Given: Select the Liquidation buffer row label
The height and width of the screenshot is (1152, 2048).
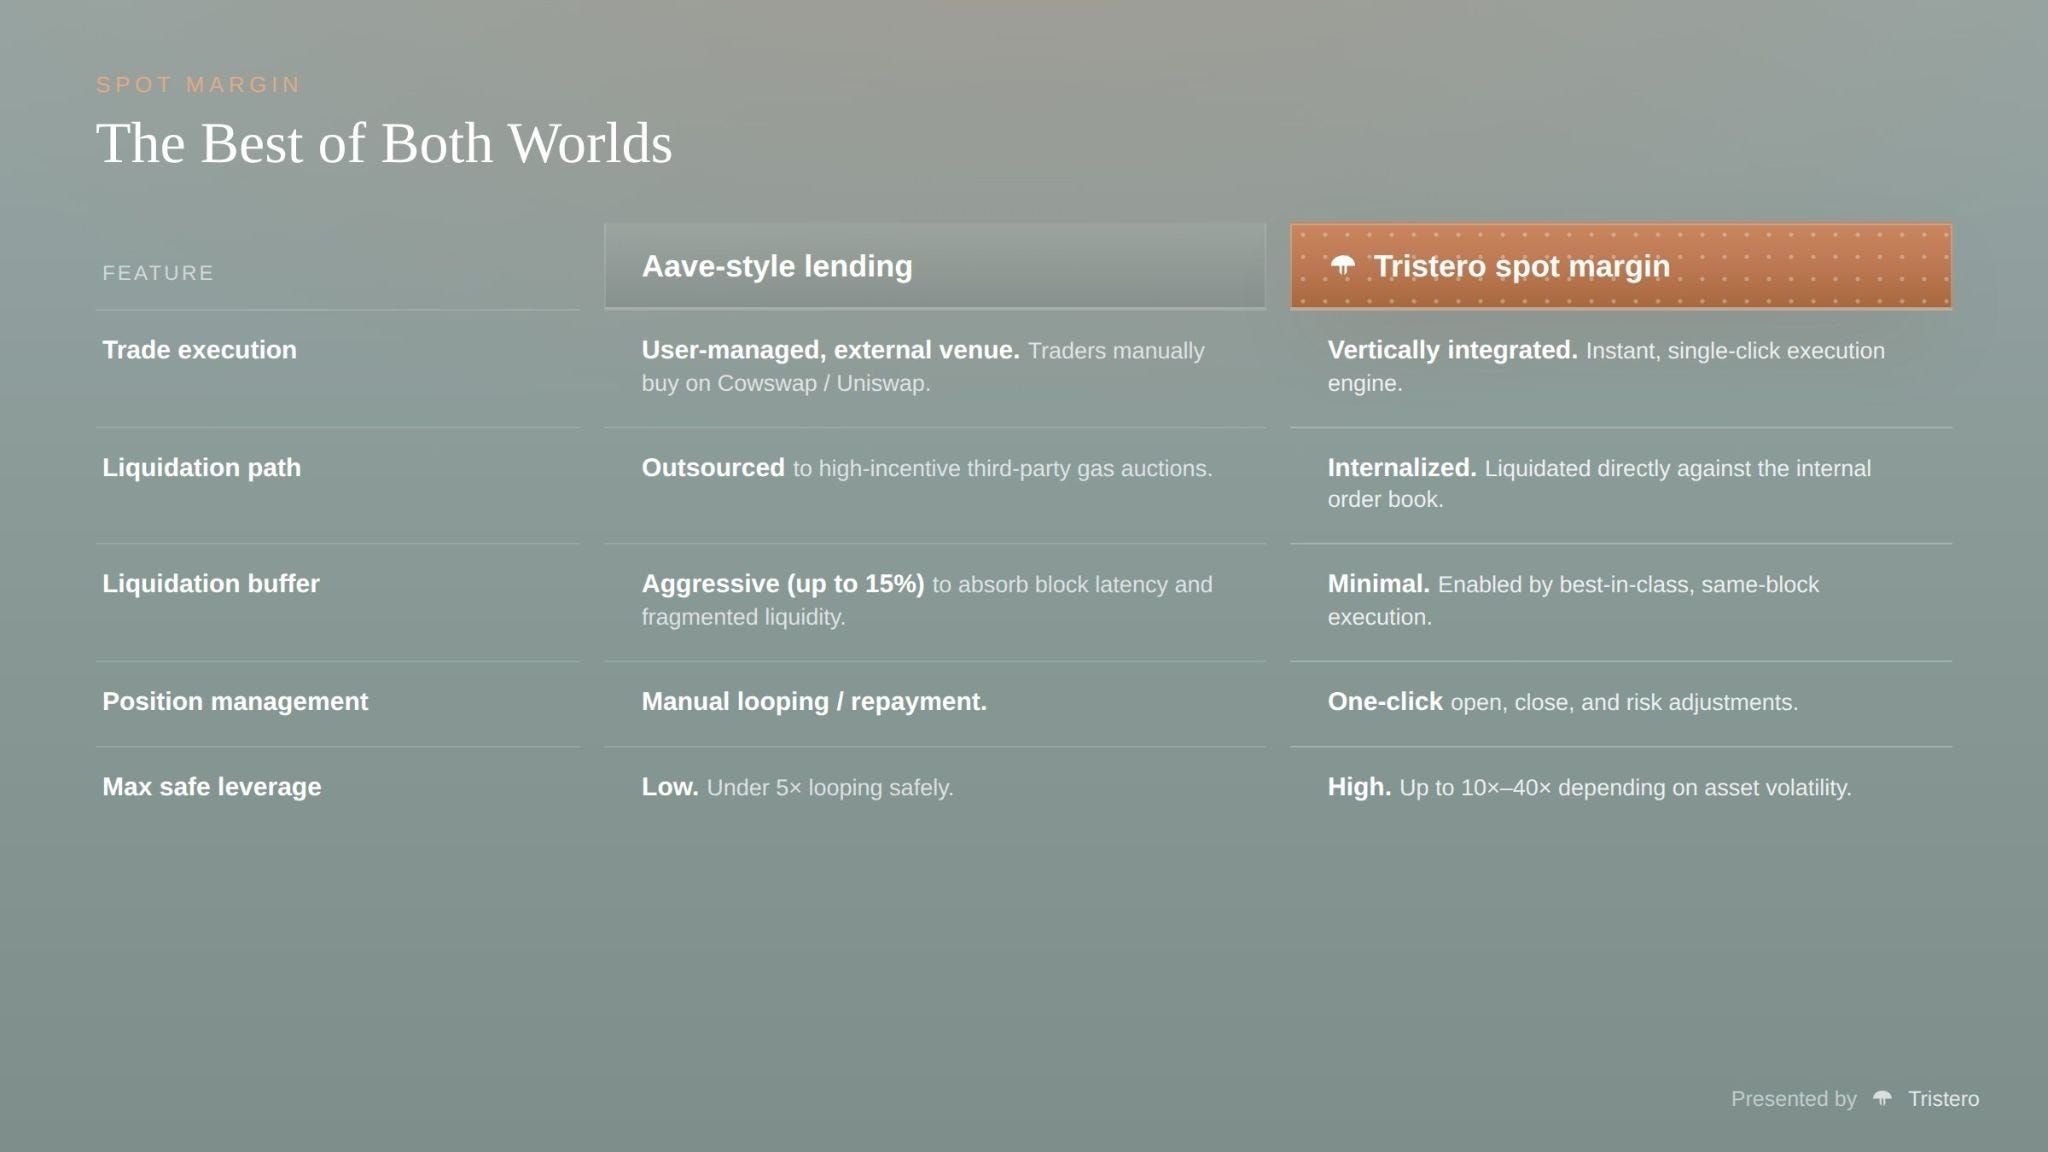Looking at the screenshot, I should coord(211,584).
